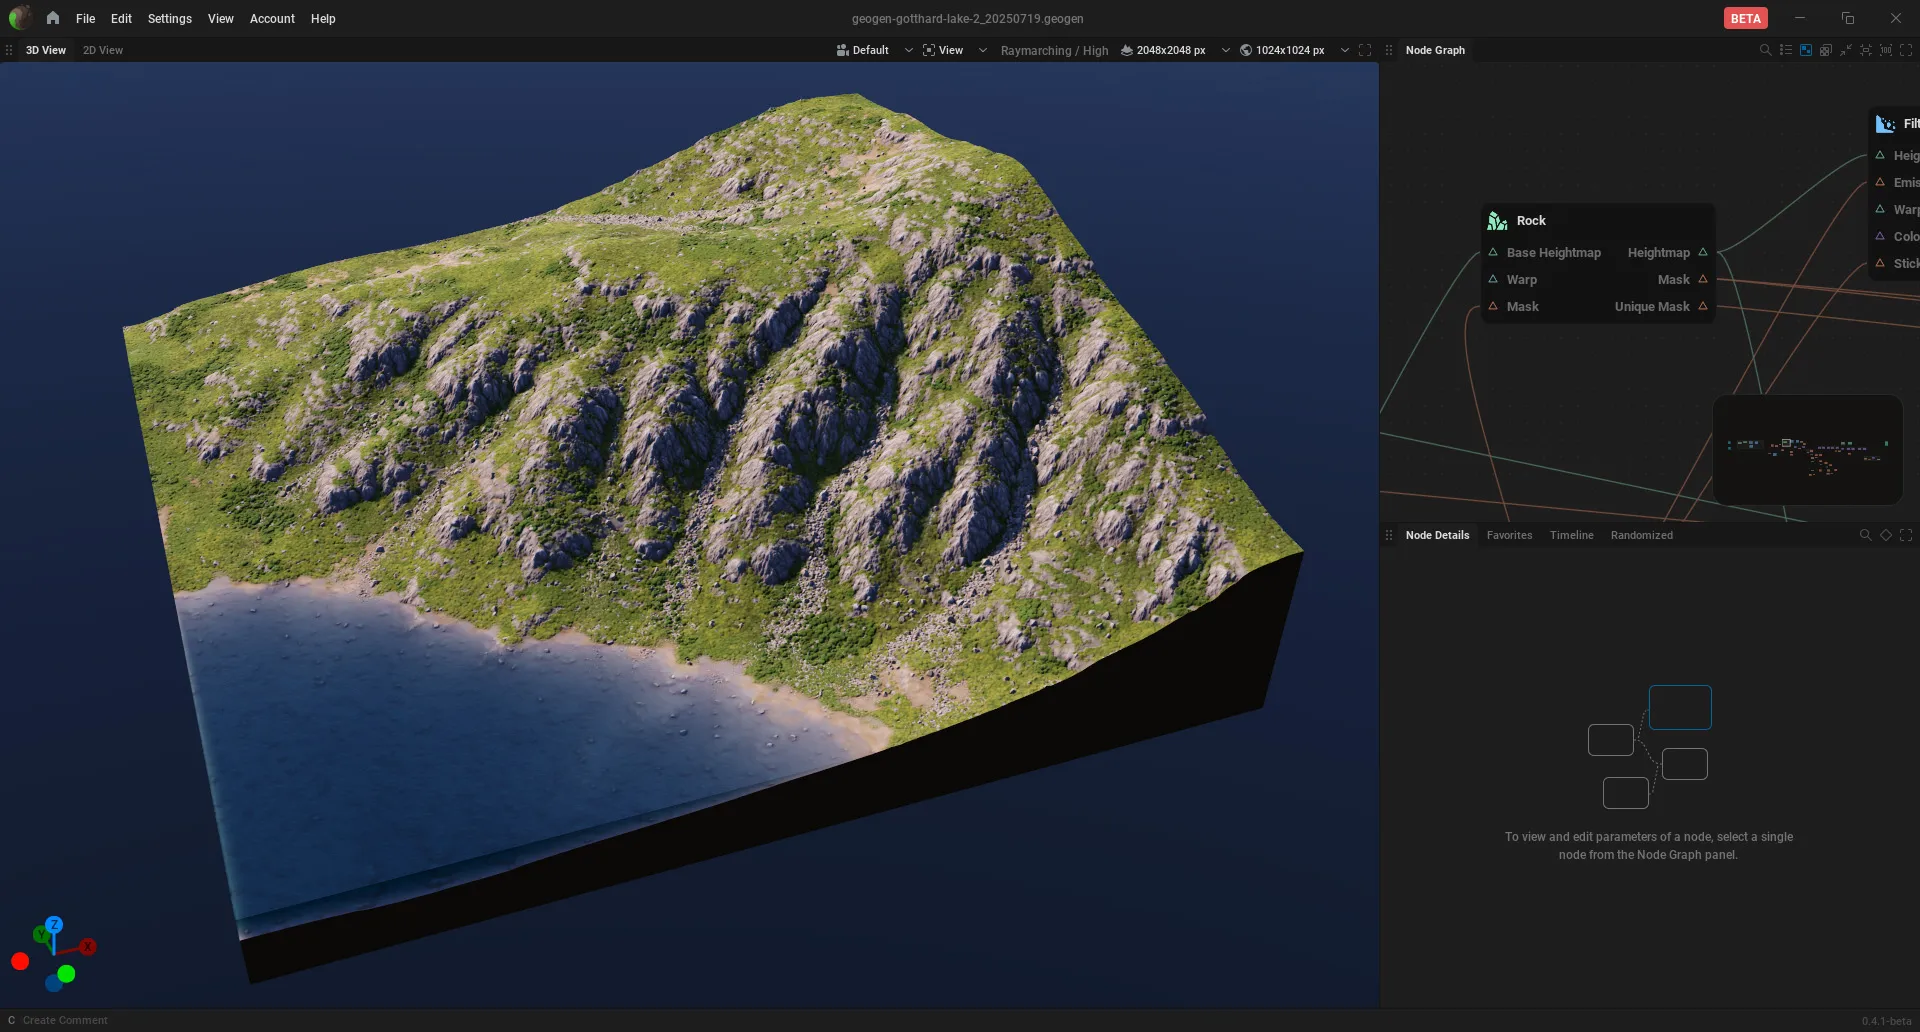Open the Settings menu
Viewport: 1920px width, 1032px height.
169,18
